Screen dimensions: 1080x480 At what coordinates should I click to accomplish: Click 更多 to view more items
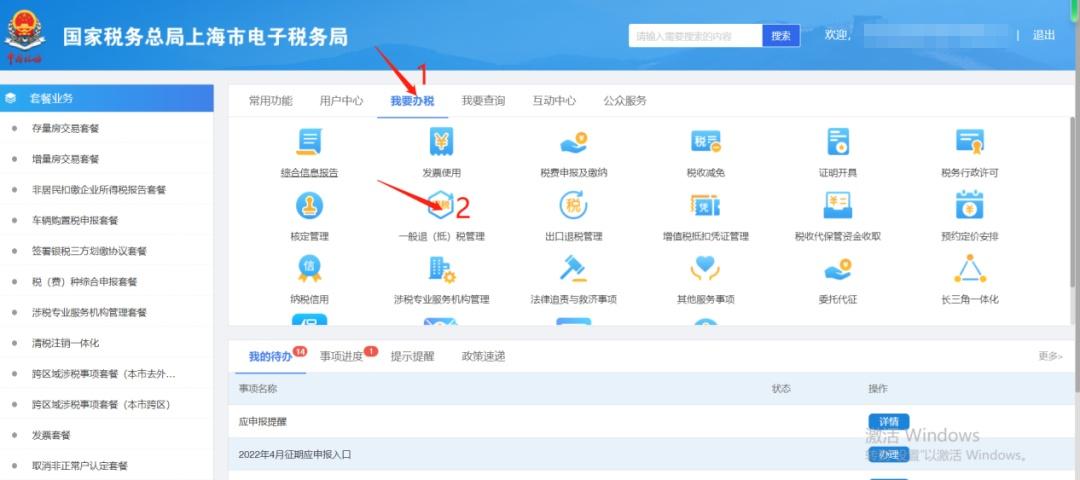point(1049,356)
